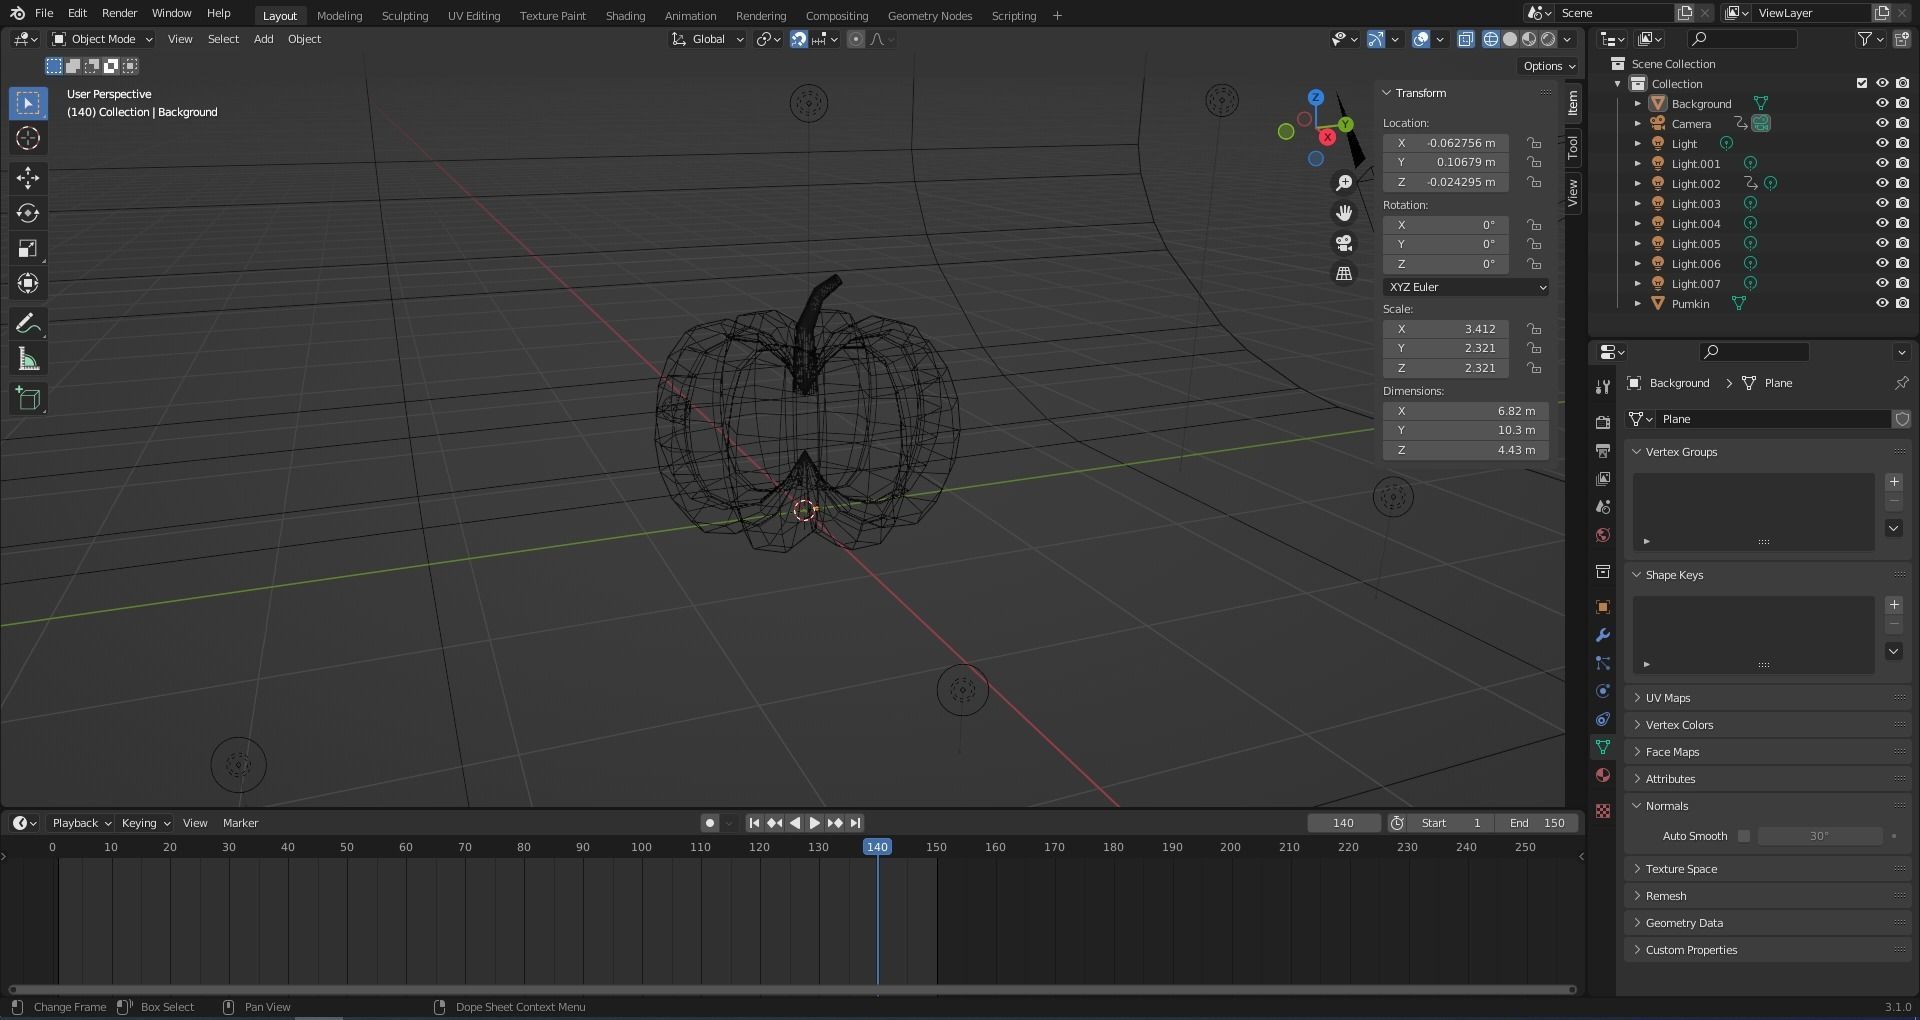Viewport: 1920px width, 1020px height.
Task: Select the Cursor tool in toolbar
Action: 28,138
